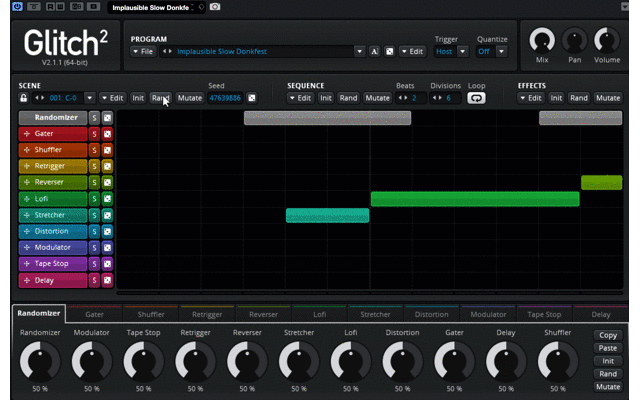Randomize the seed with the dice icon
The width and height of the screenshot is (640, 400).
coord(252,98)
